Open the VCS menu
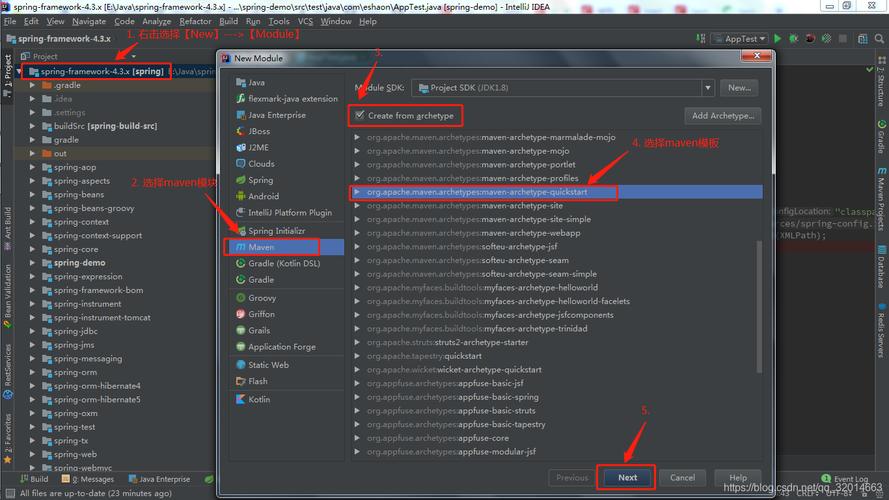Image resolution: width=889 pixels, height=500 pixels. pyautogui.click(x=305, y=21)
